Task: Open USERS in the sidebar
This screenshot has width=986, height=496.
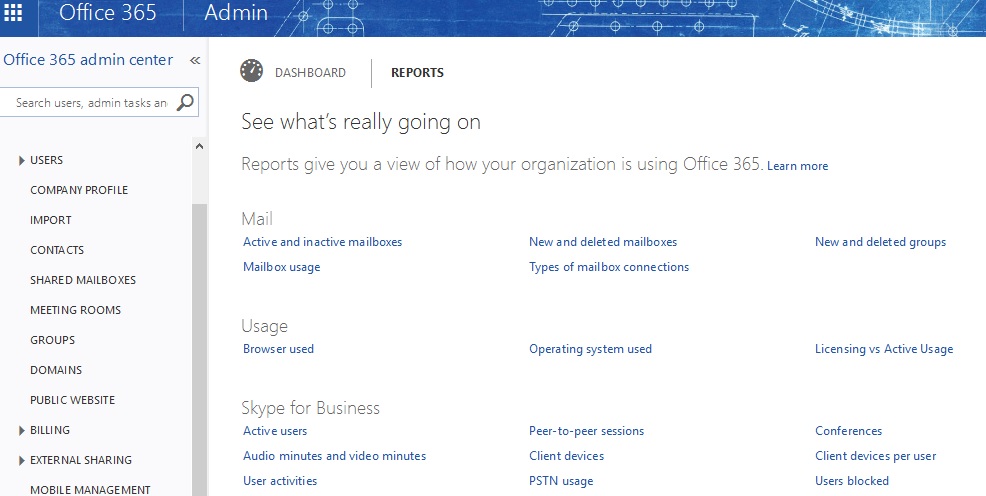Action: 47,160
